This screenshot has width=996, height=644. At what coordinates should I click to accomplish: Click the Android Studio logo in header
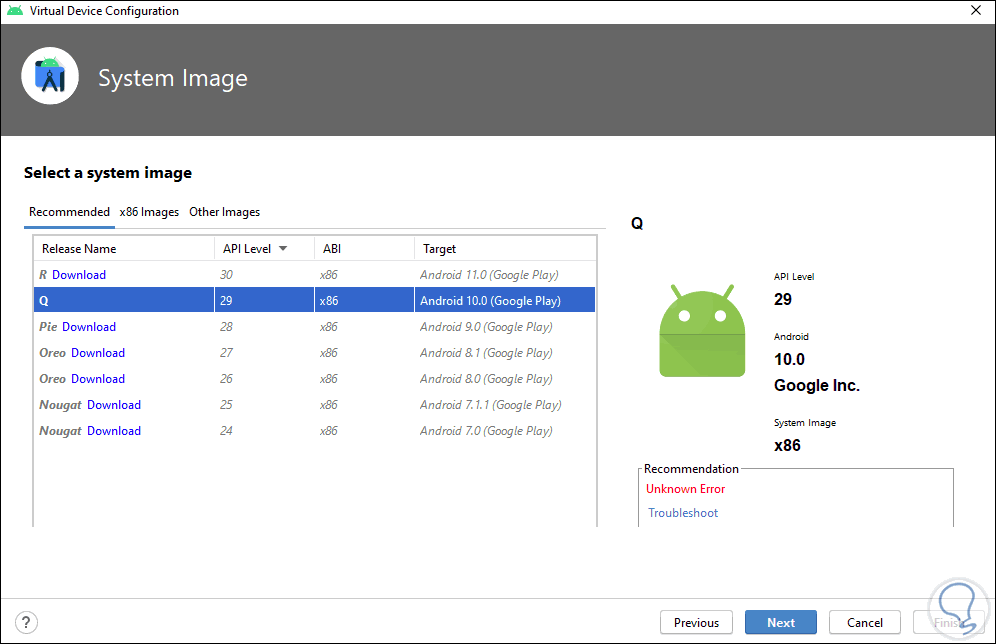tap(50, 76)
